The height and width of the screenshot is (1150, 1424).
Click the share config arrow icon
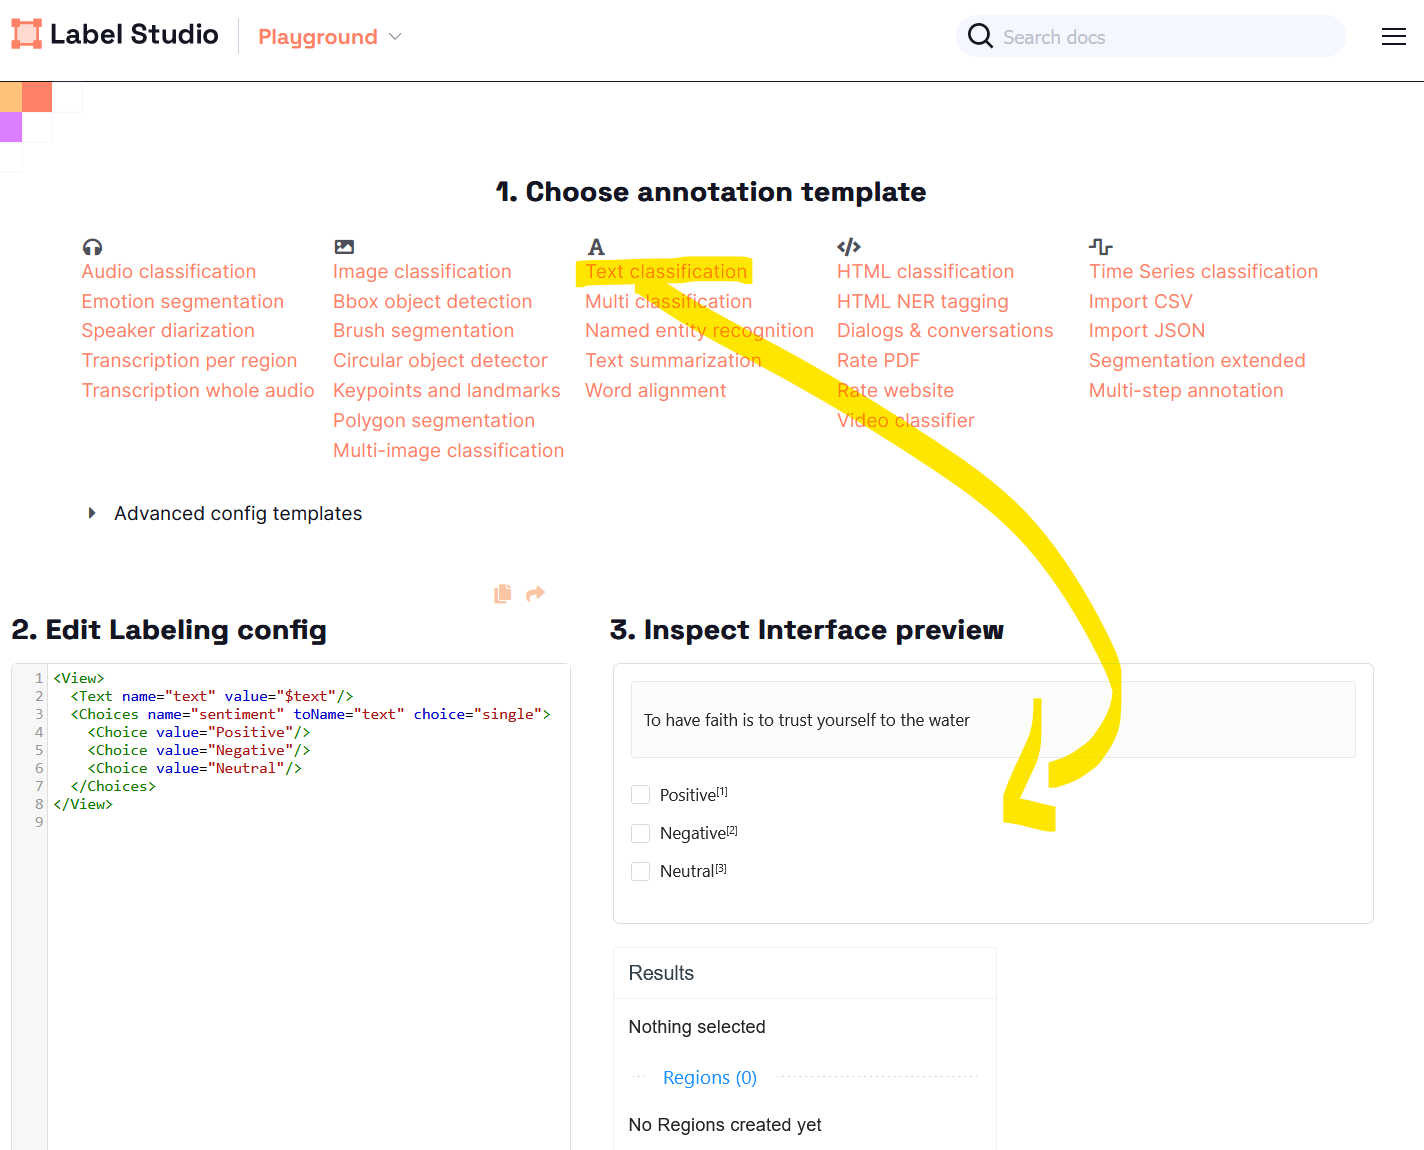(x=535, y=594)
